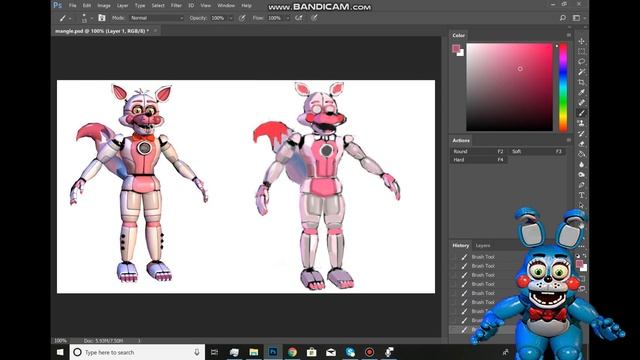
Task: Select the Eraser tool
Action: [x=581, y=144]
